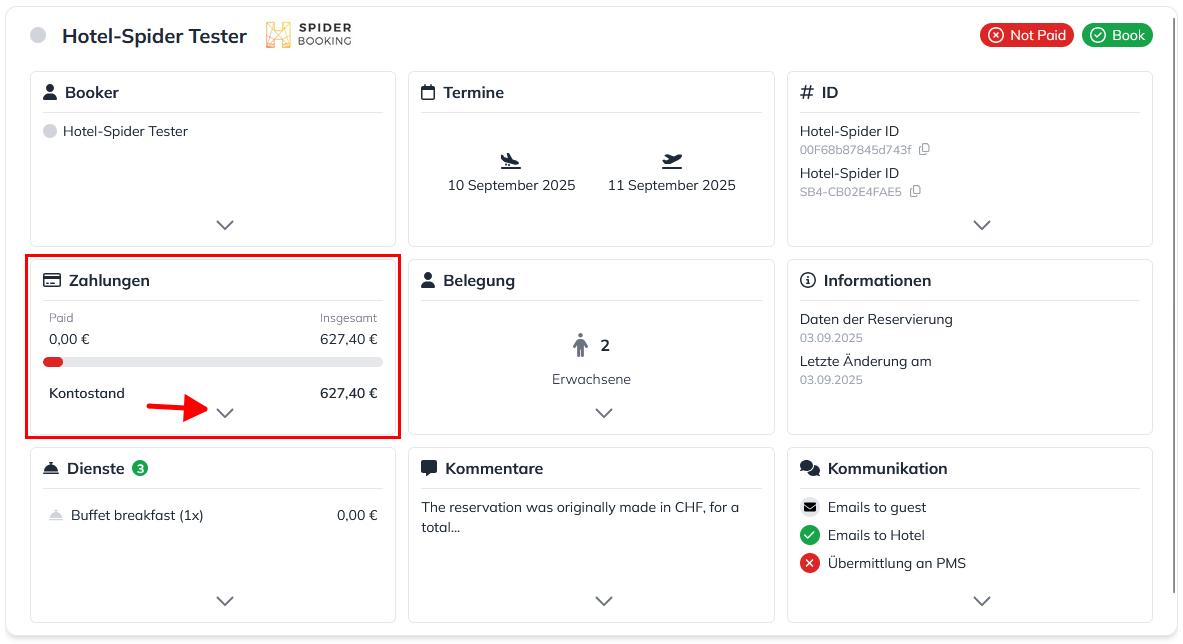Click the Spider Booking logo
Viewport: 1183px width, 644px height.
pos(308,35)
